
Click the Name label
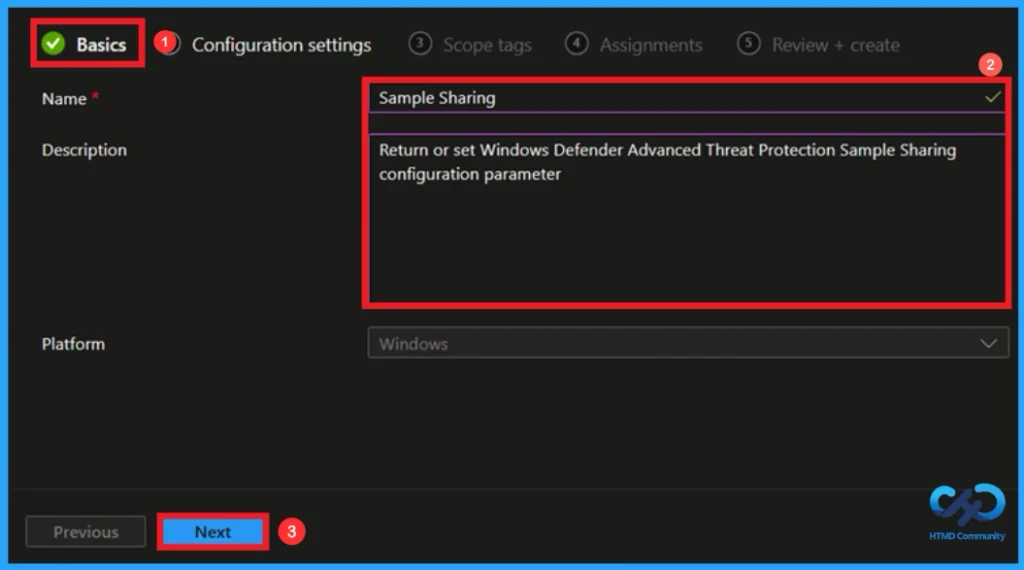pos(64,99)
